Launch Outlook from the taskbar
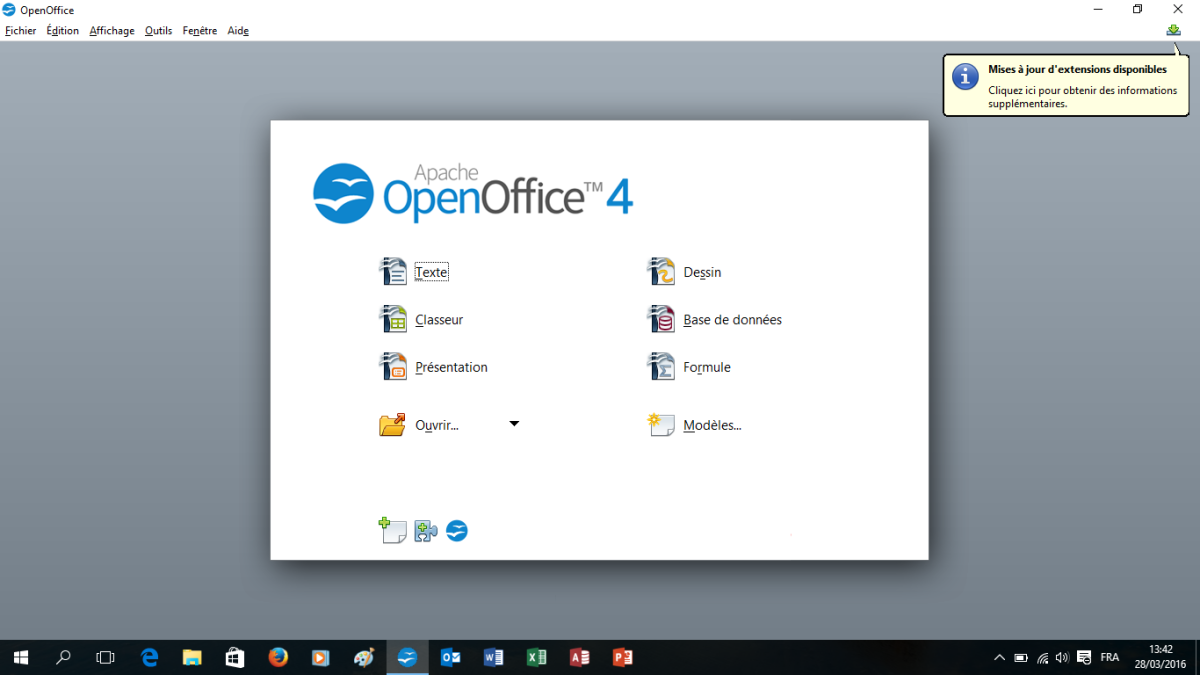The width and height of the screenshot is (1200, 675). coord(450,657)
